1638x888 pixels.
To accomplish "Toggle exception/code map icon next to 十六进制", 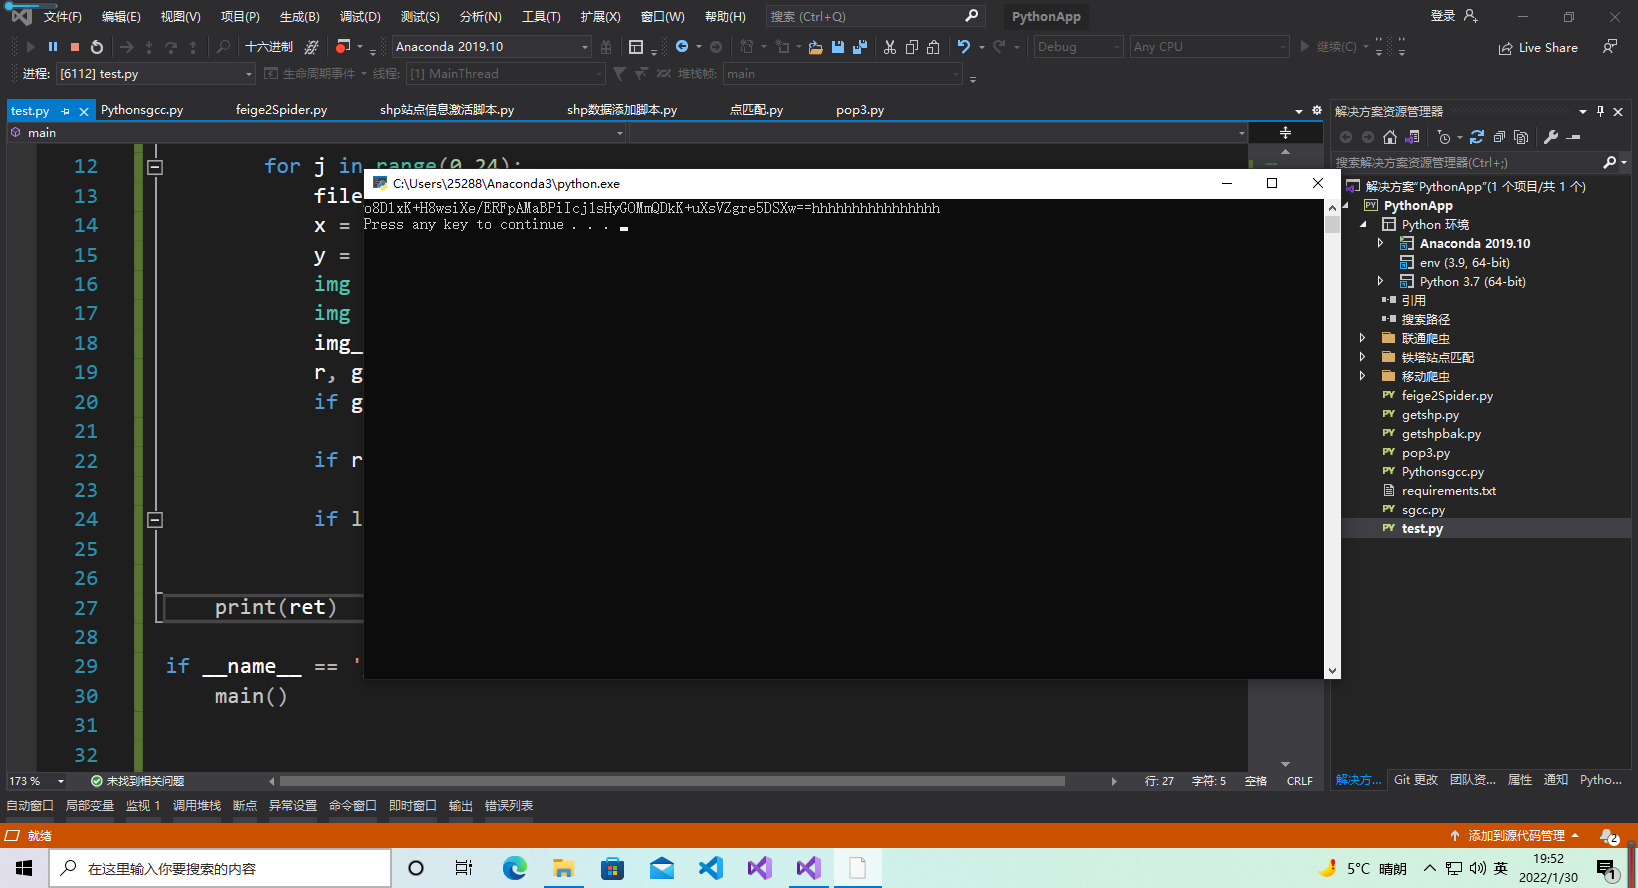I will (x=312, y=47).
